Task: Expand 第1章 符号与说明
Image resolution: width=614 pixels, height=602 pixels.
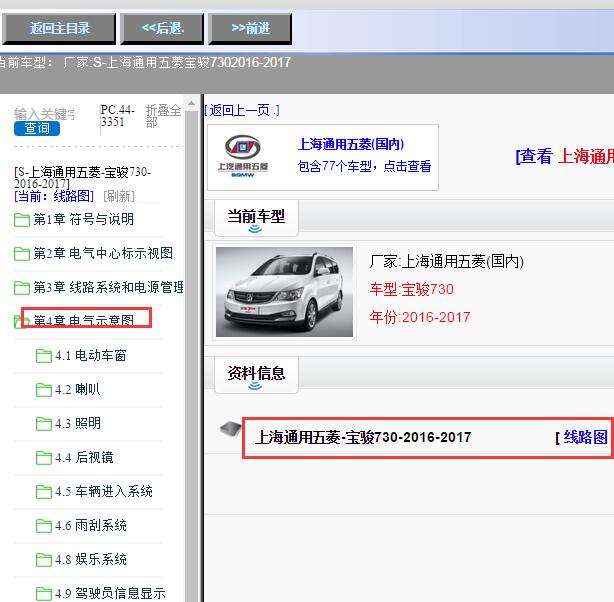Action: tap(83, 219)
